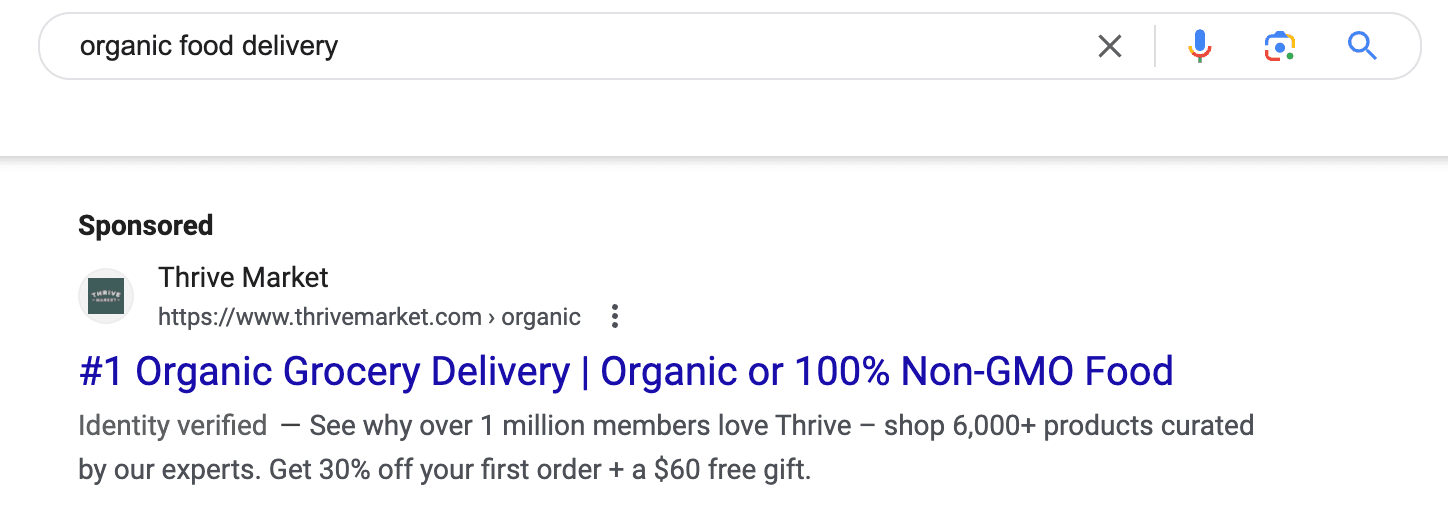Open the "#1 Organic Grocery Delivery" headline link
1448x532 pixels.
[x=324, y=372]
